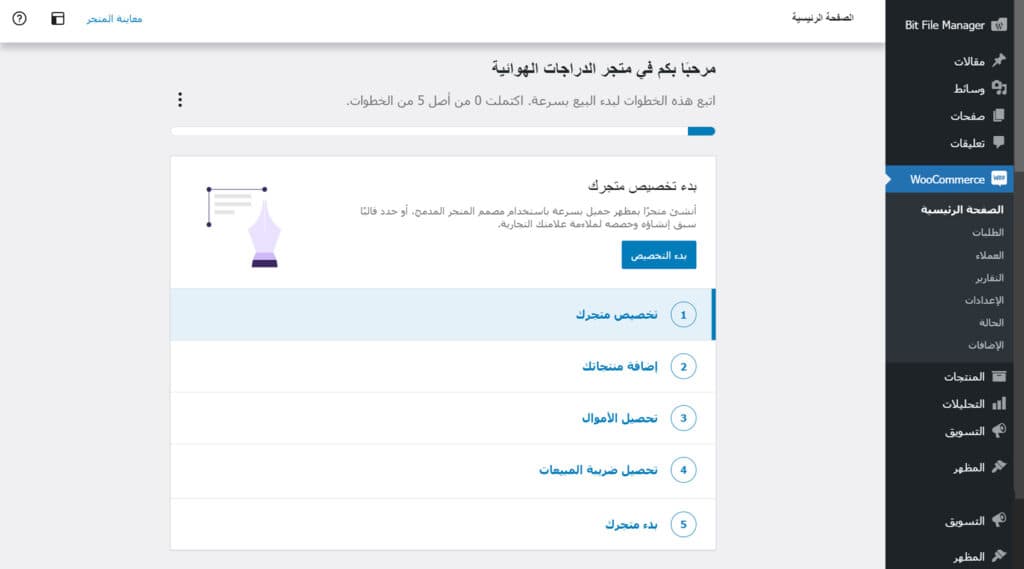Expand step 3 تحصيل الأموال
Viewport: 1024px width, 569px height.
(x=442, y=418)
